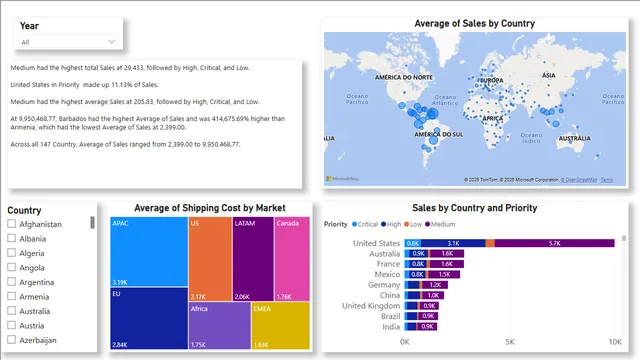Pick the LATAM treemap block
This screenshot has height=360, width=640.
253,259
